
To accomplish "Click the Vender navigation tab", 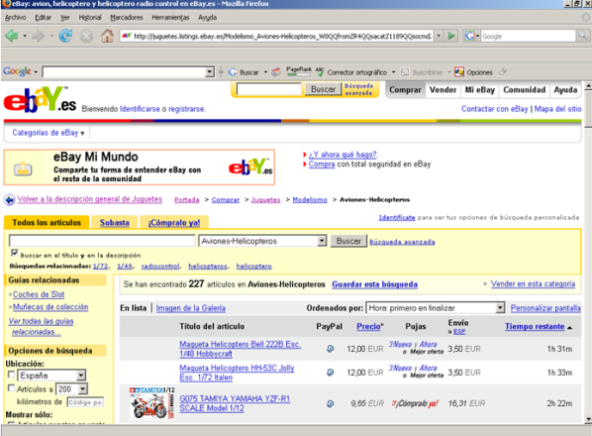I will pos(443,90).
